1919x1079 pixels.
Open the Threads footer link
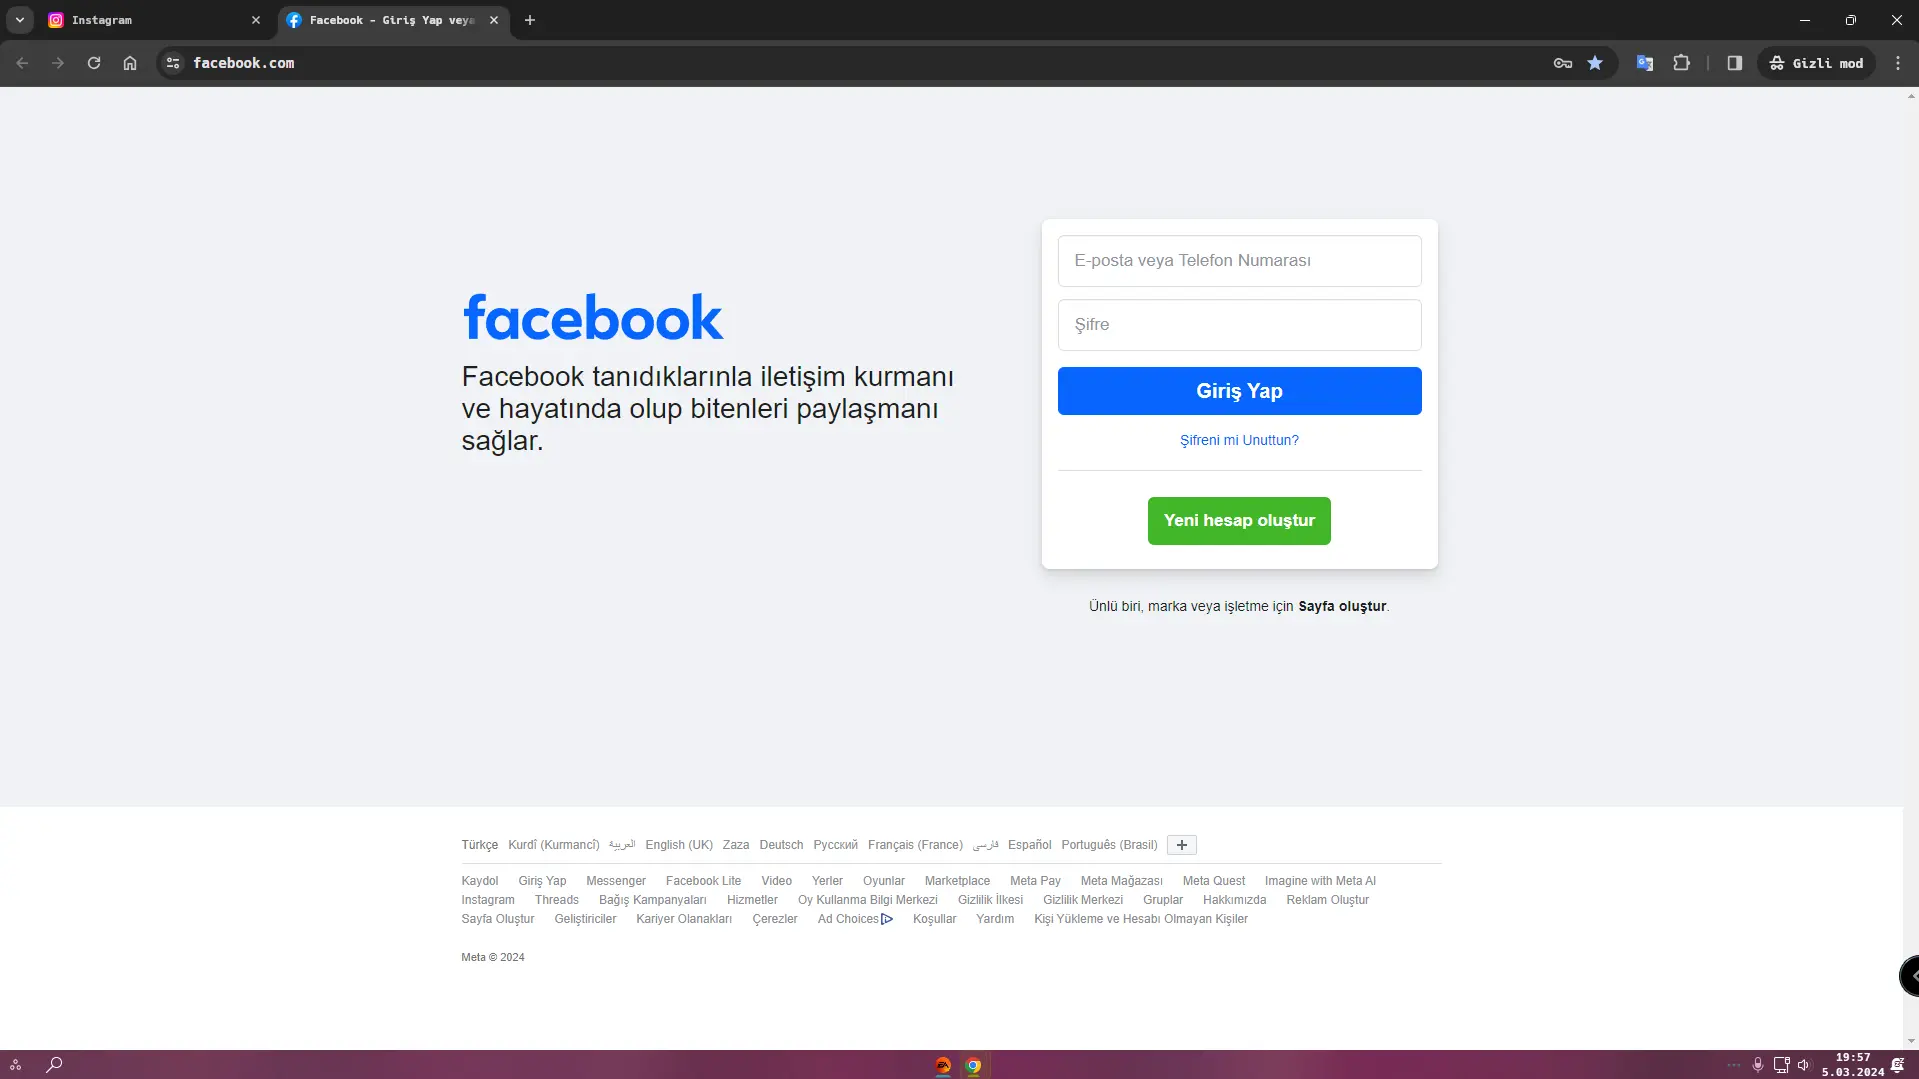[556, 900]
